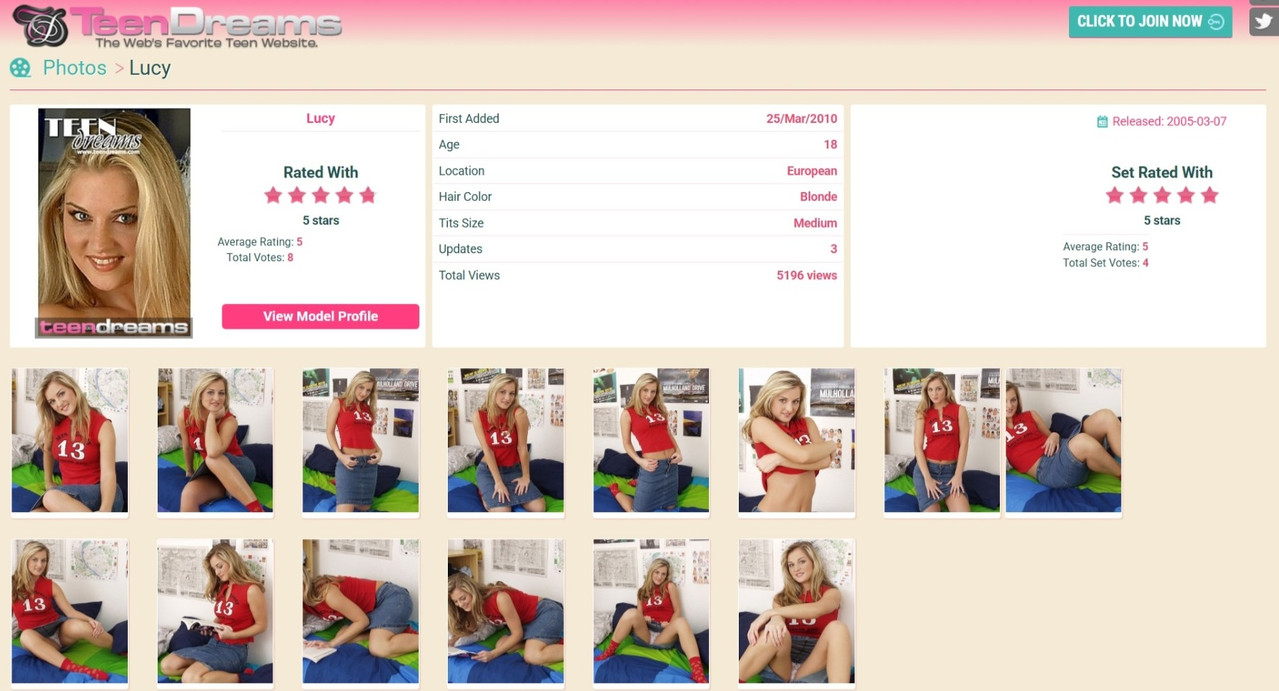Click the Hair Color value Blonde
This screenshot has height=691, width=1279.
pos(818,197)
